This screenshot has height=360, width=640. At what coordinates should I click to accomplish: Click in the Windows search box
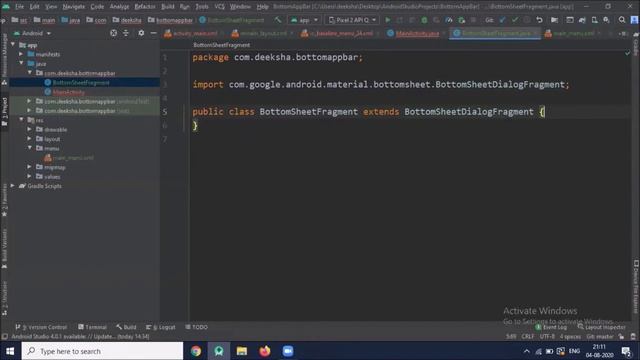click(x=102, y=351)
